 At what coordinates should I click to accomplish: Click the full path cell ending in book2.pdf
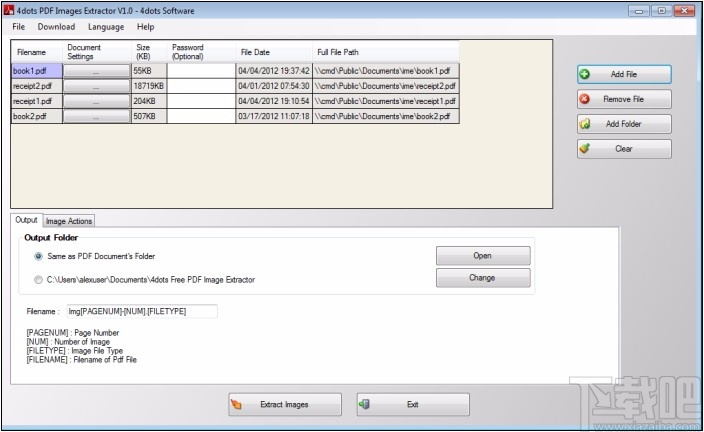(386, 116)
